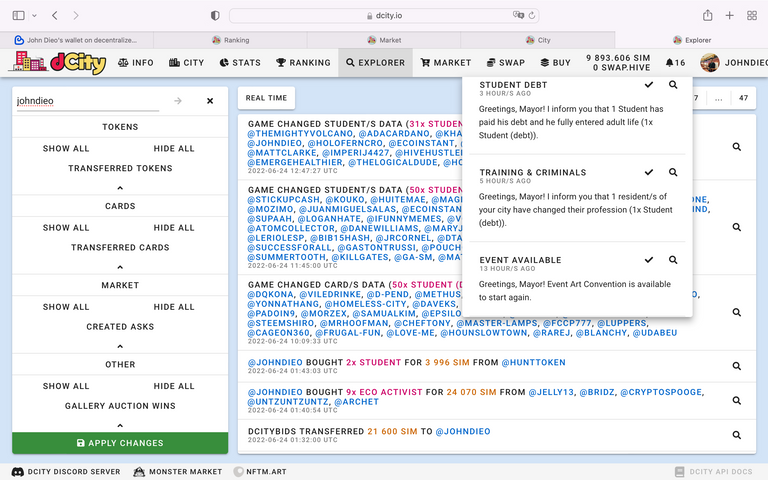Collapse the MARKET section chevron
Viewport: 768px width, 480px height.
[120, 347]
